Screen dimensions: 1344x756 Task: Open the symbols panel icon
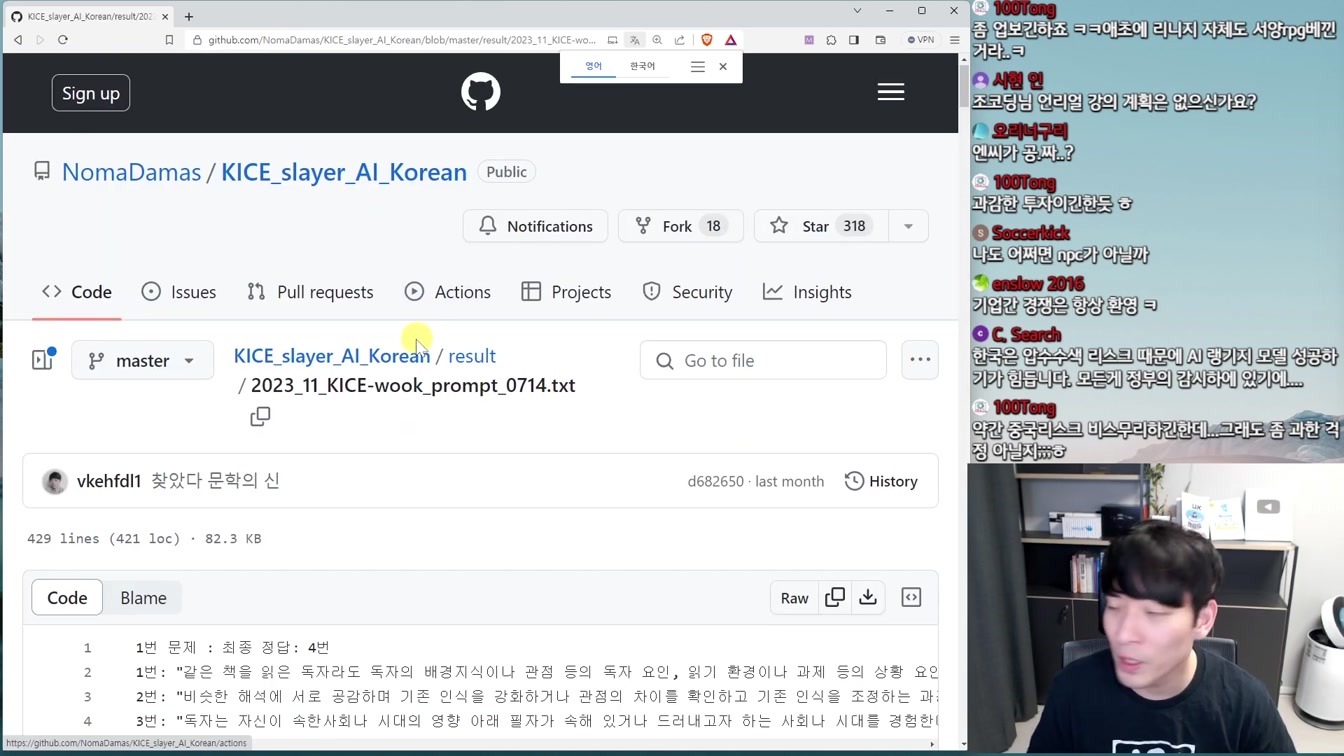911,598
